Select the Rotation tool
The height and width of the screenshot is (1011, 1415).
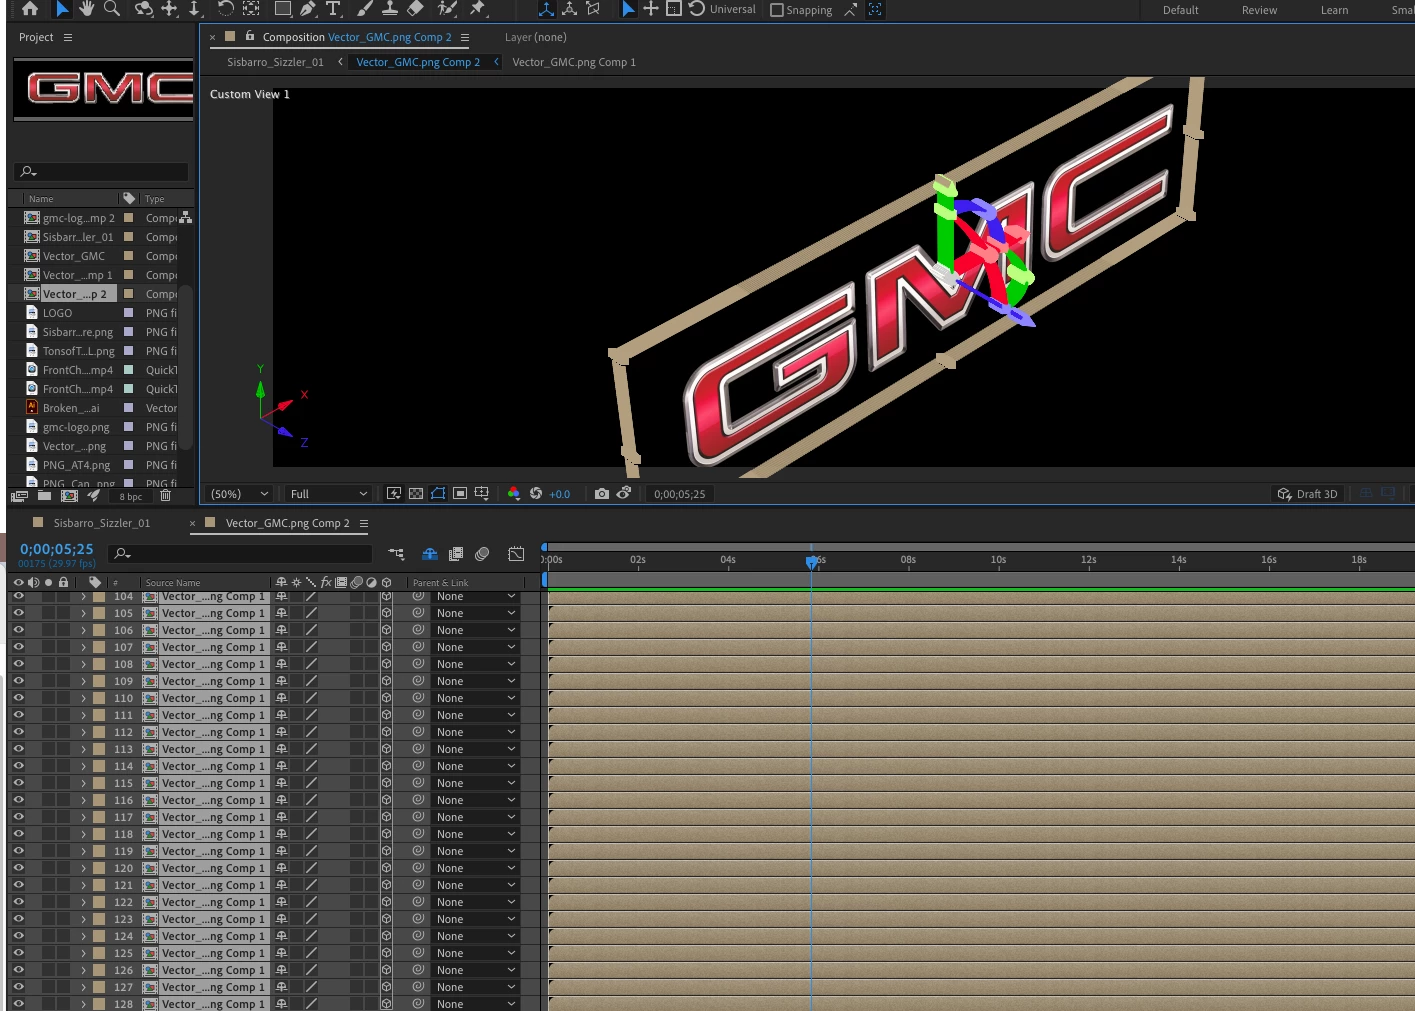[x=225, y=9]
